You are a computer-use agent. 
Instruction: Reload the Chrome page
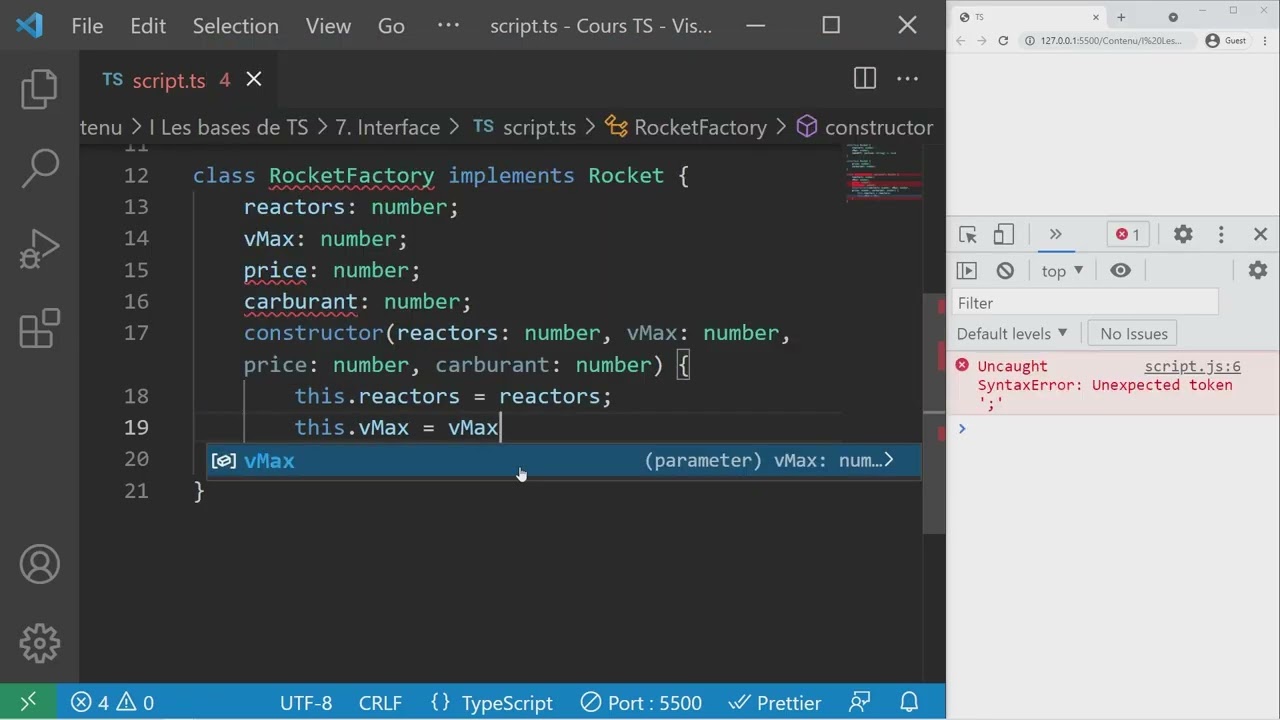click(1003, 41)
